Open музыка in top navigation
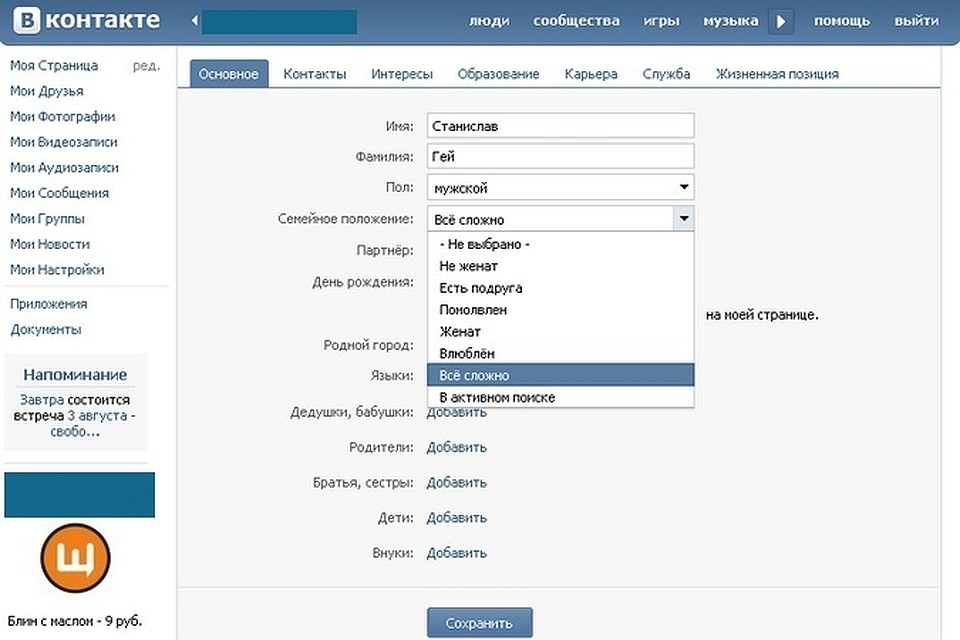The width and height of the screenshot is (960, 640). [x=730, y=21]
